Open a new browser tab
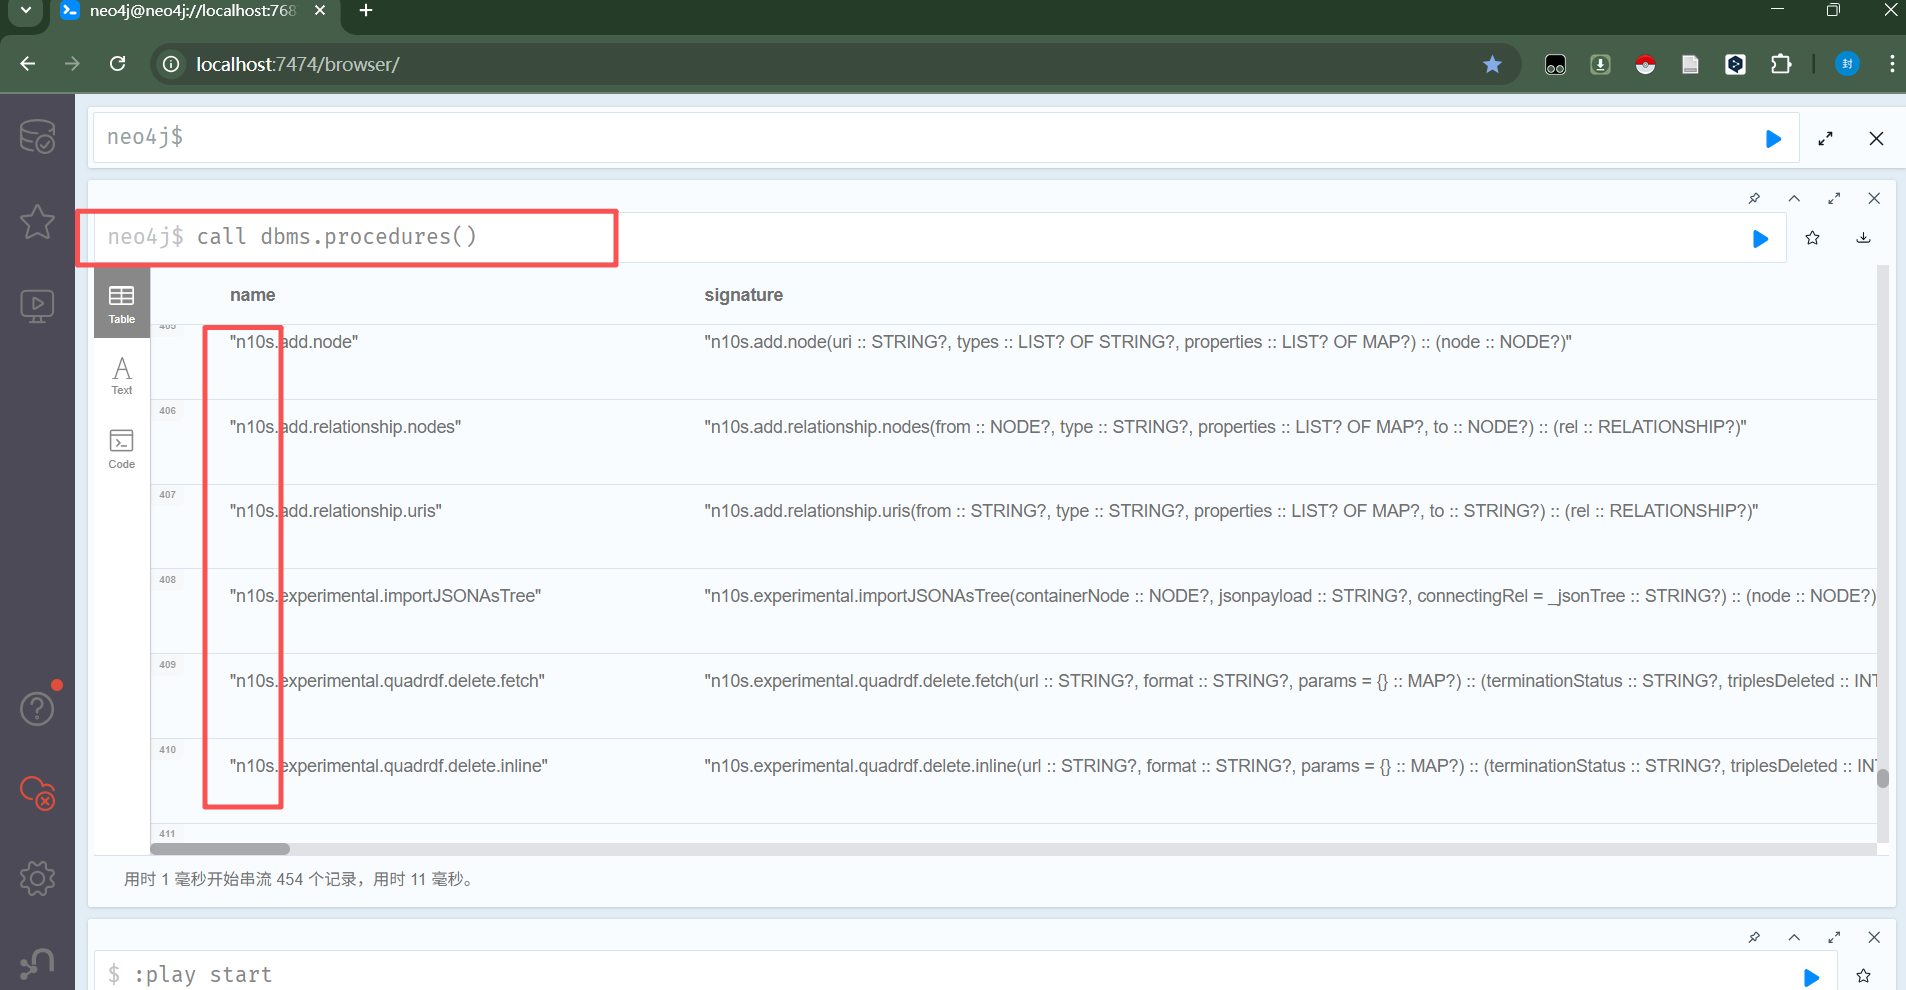The image size is (1906, 990). [x=366, y=11]
